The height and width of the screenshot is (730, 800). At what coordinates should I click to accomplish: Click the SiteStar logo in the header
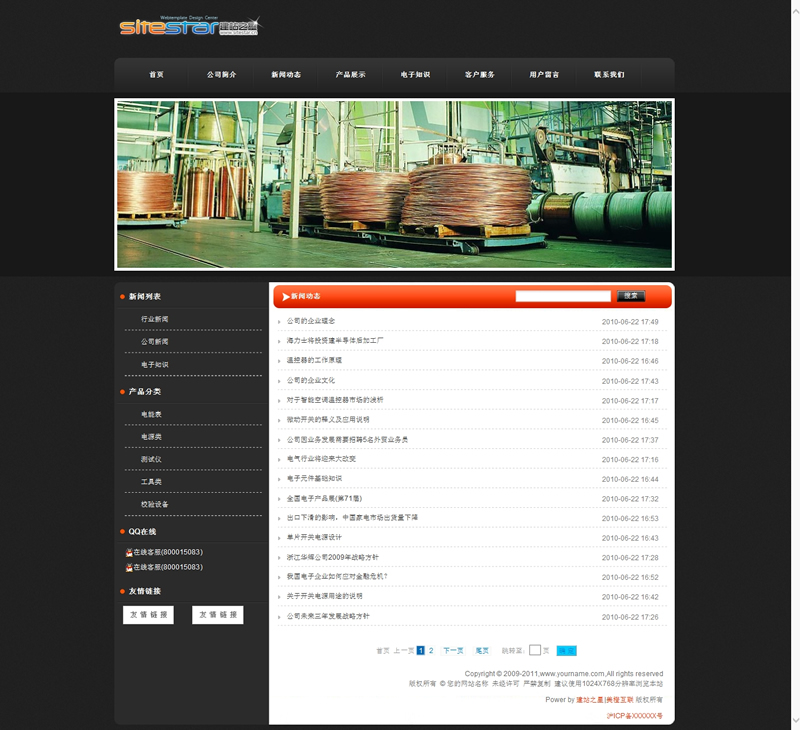coord(188,26)
